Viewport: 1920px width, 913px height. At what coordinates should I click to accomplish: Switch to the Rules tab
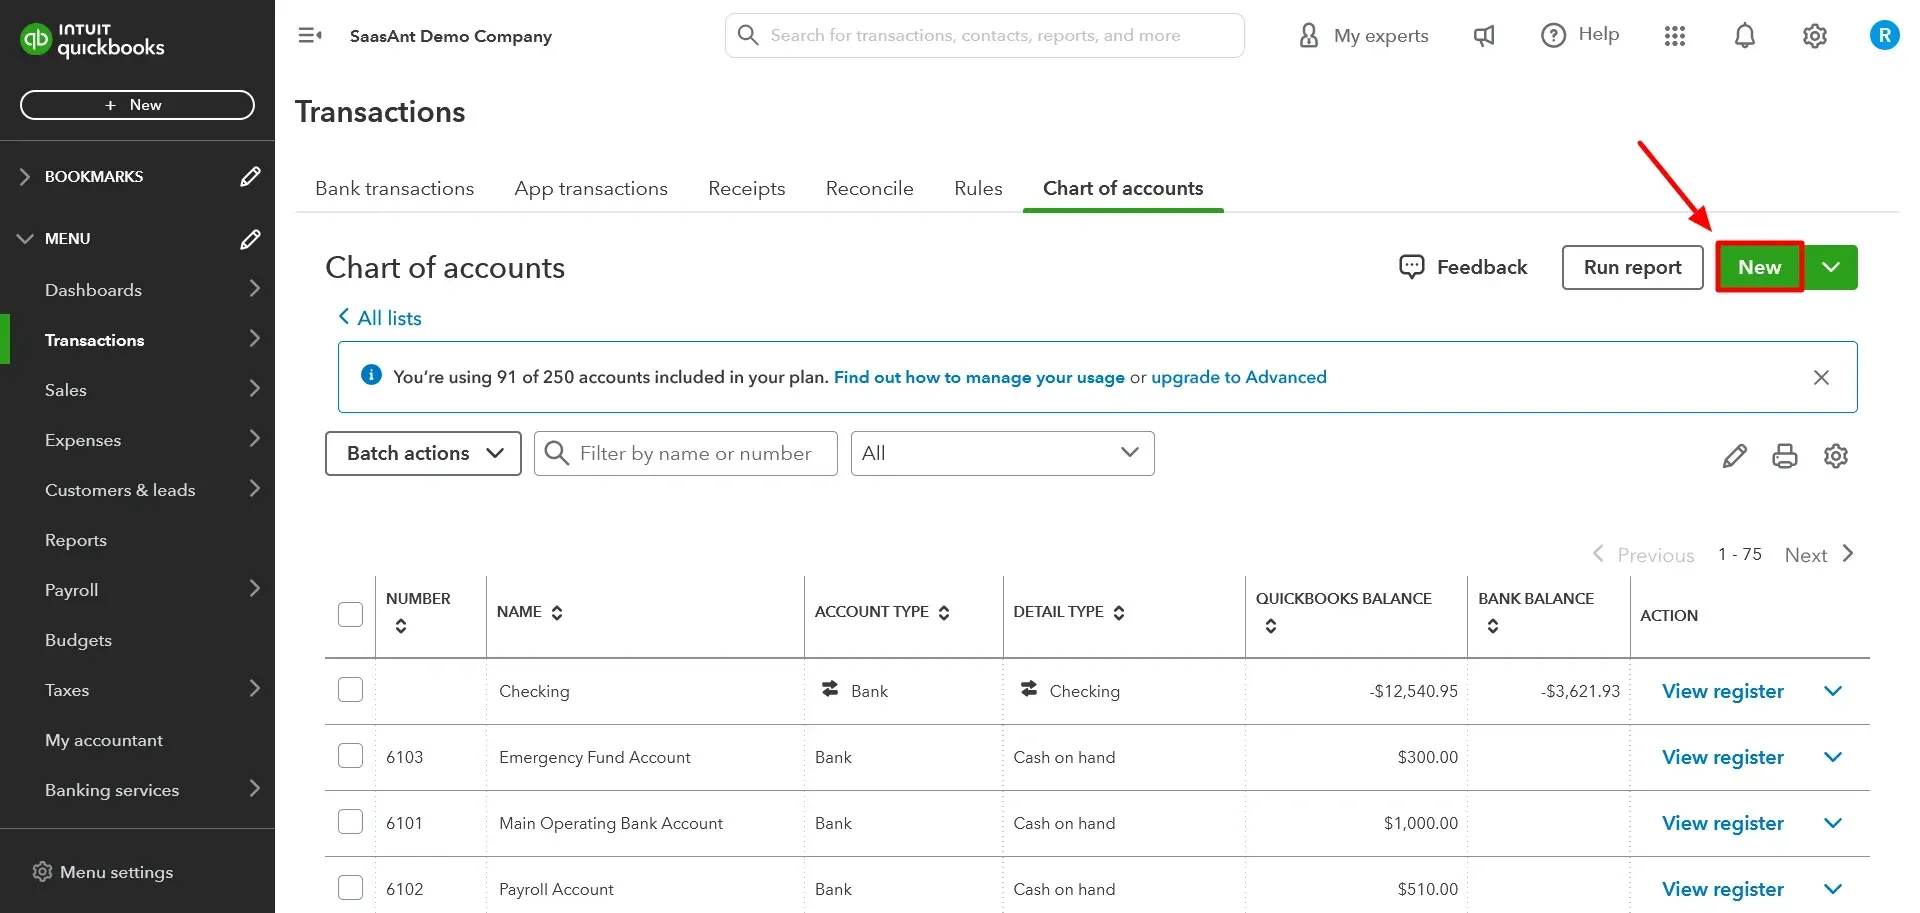[978, 188]
